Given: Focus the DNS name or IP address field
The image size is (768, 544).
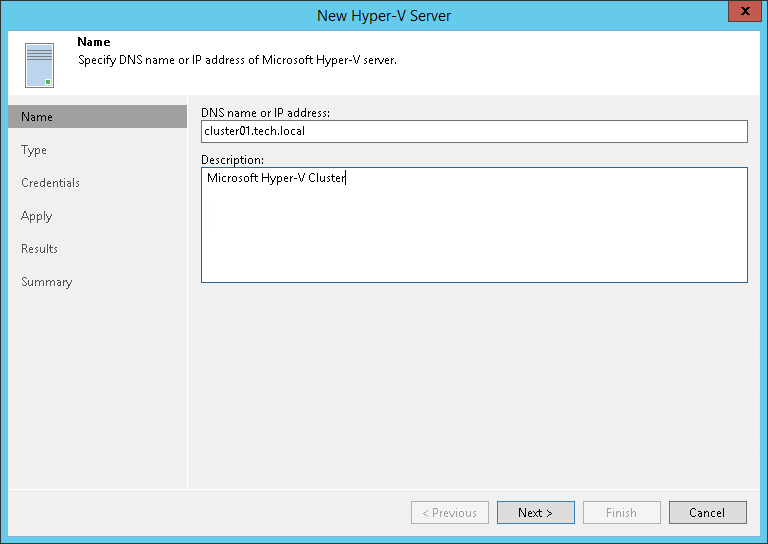Looking at the screenshot, I should click(474, 132).
